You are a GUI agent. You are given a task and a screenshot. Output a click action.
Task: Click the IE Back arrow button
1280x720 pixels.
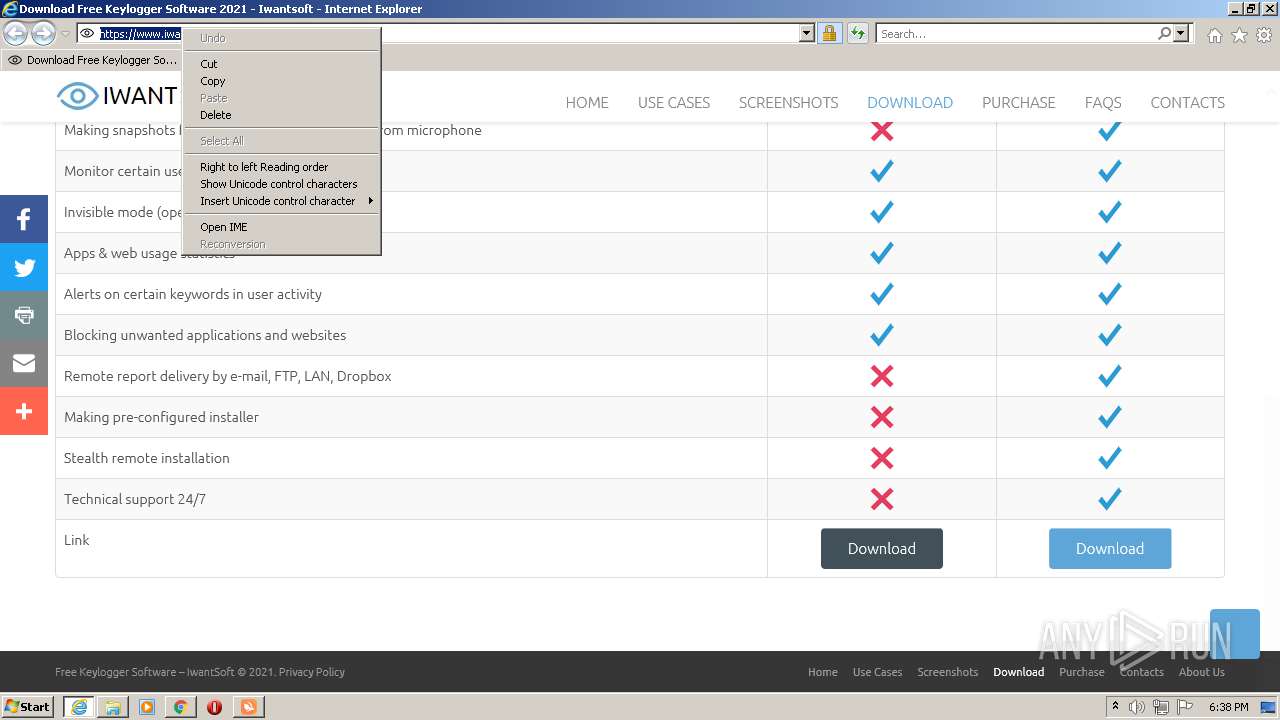click(x=16, y=34)
